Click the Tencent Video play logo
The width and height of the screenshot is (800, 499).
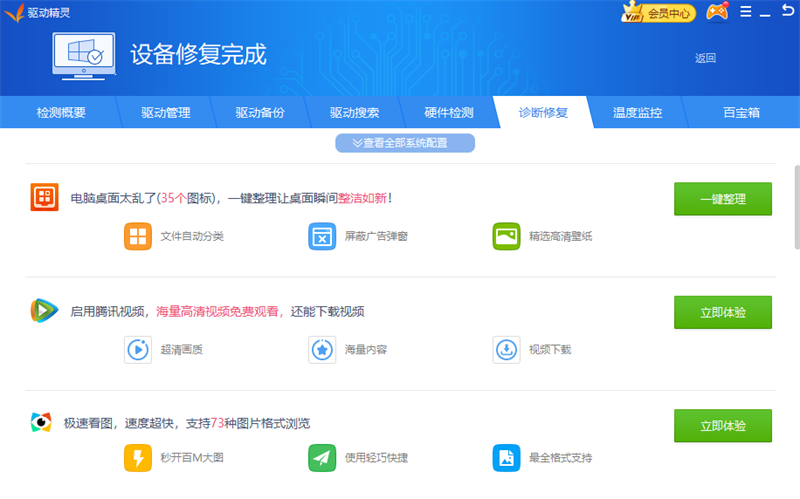44,311
